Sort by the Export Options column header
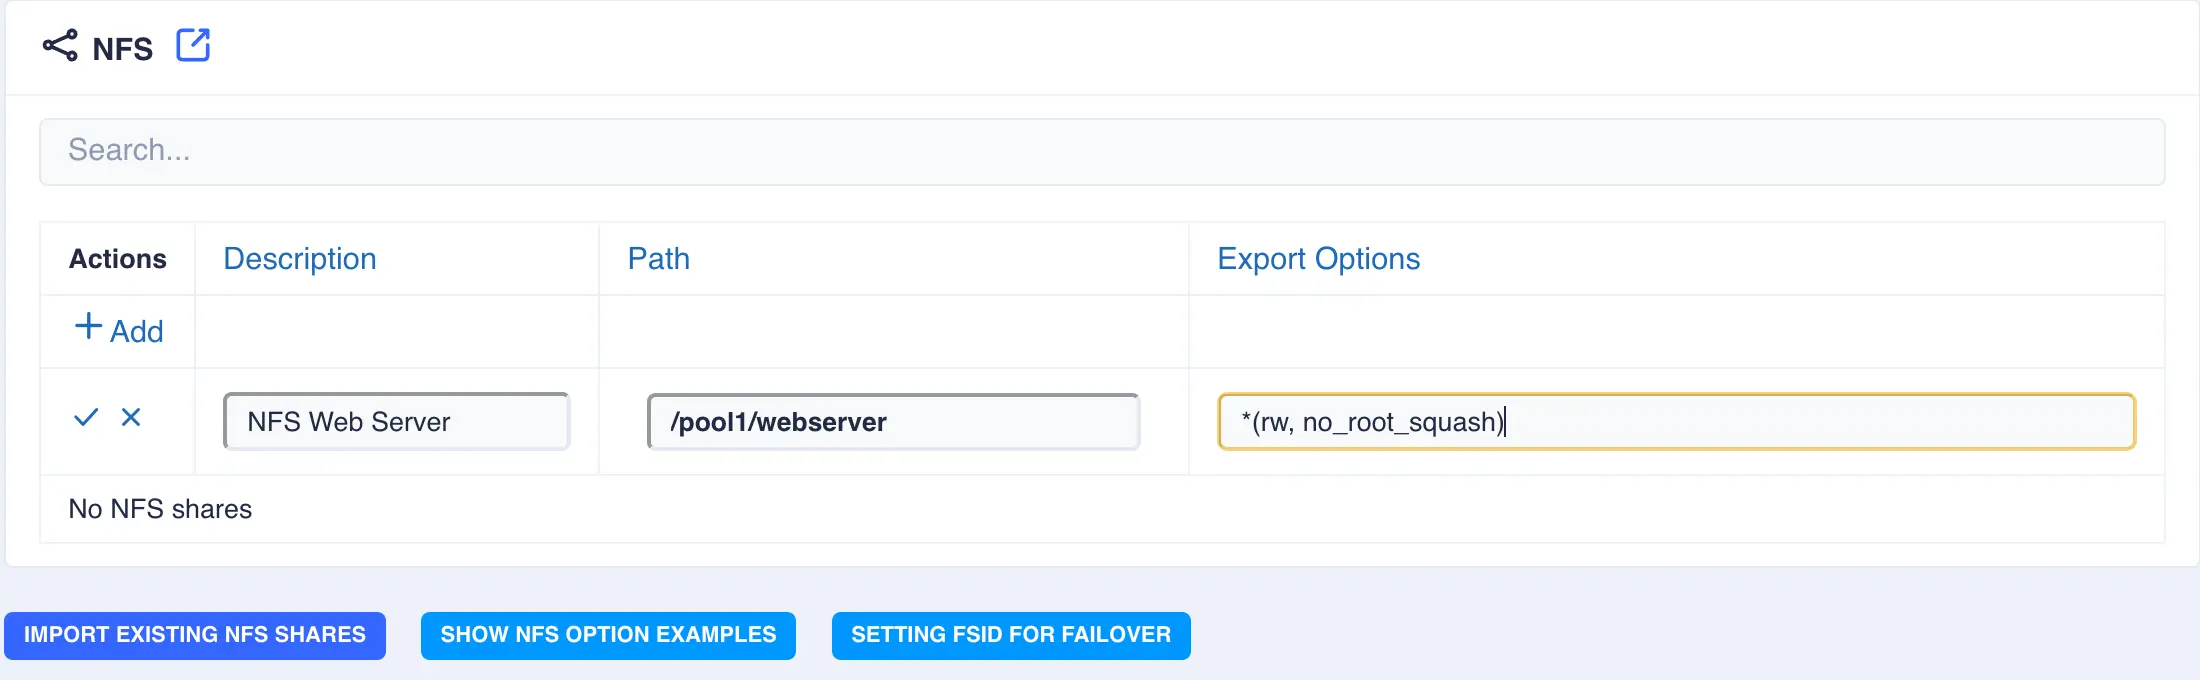Image resolution: width=2200 pixels, height=680 pixels. (1318, 259)
